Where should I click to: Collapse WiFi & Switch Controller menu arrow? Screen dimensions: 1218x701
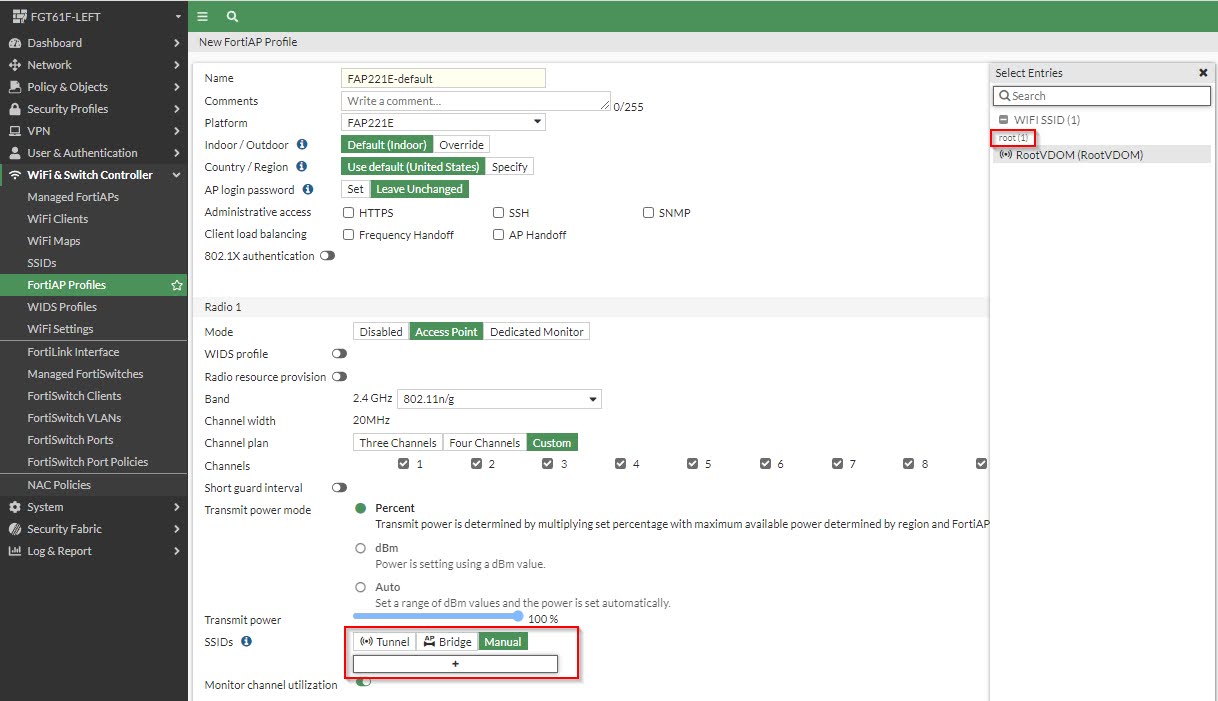(176, 175)
